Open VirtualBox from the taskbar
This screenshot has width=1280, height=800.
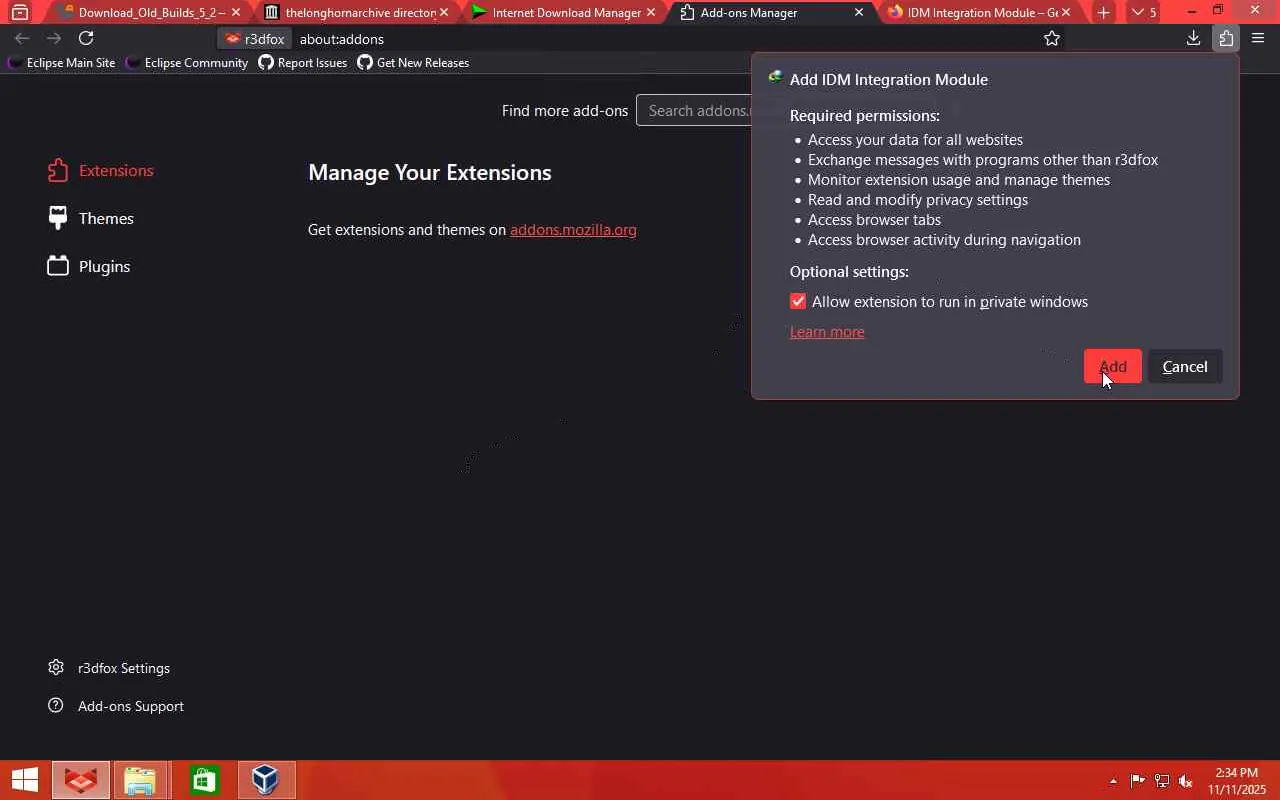[x=266, y=780]
